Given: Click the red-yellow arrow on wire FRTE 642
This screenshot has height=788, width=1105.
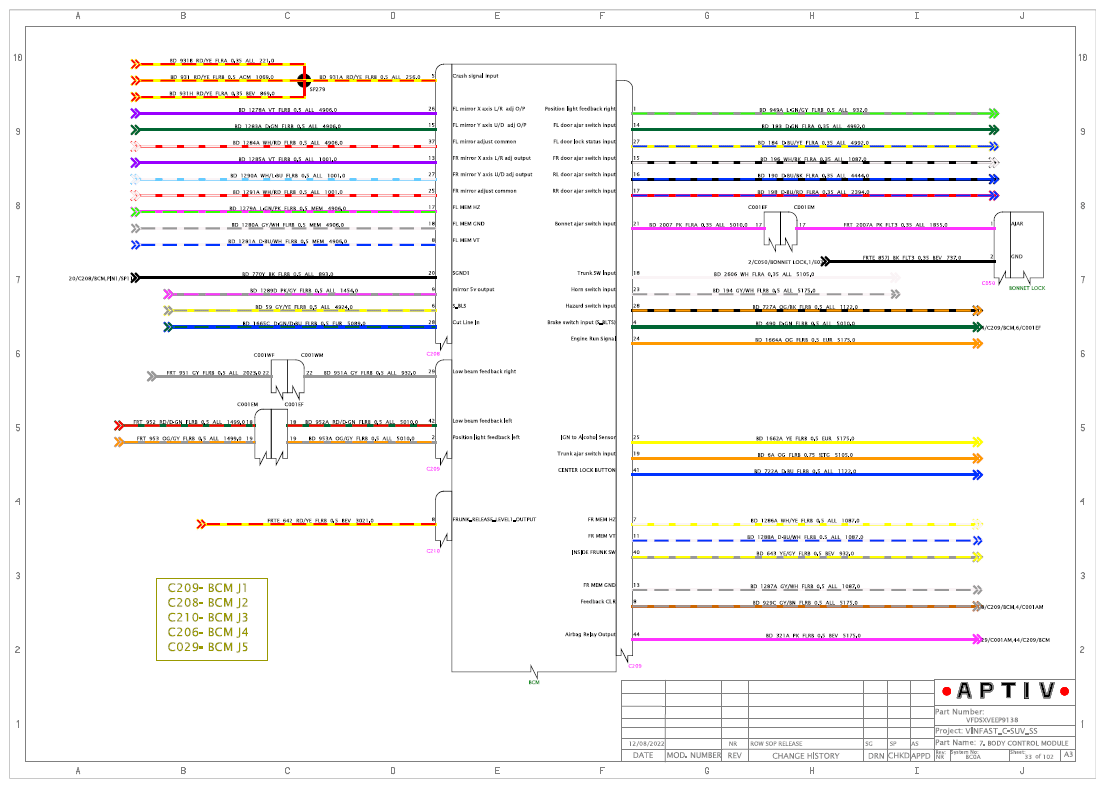Looking at the screenshot, I should click(x=202, y=524).
